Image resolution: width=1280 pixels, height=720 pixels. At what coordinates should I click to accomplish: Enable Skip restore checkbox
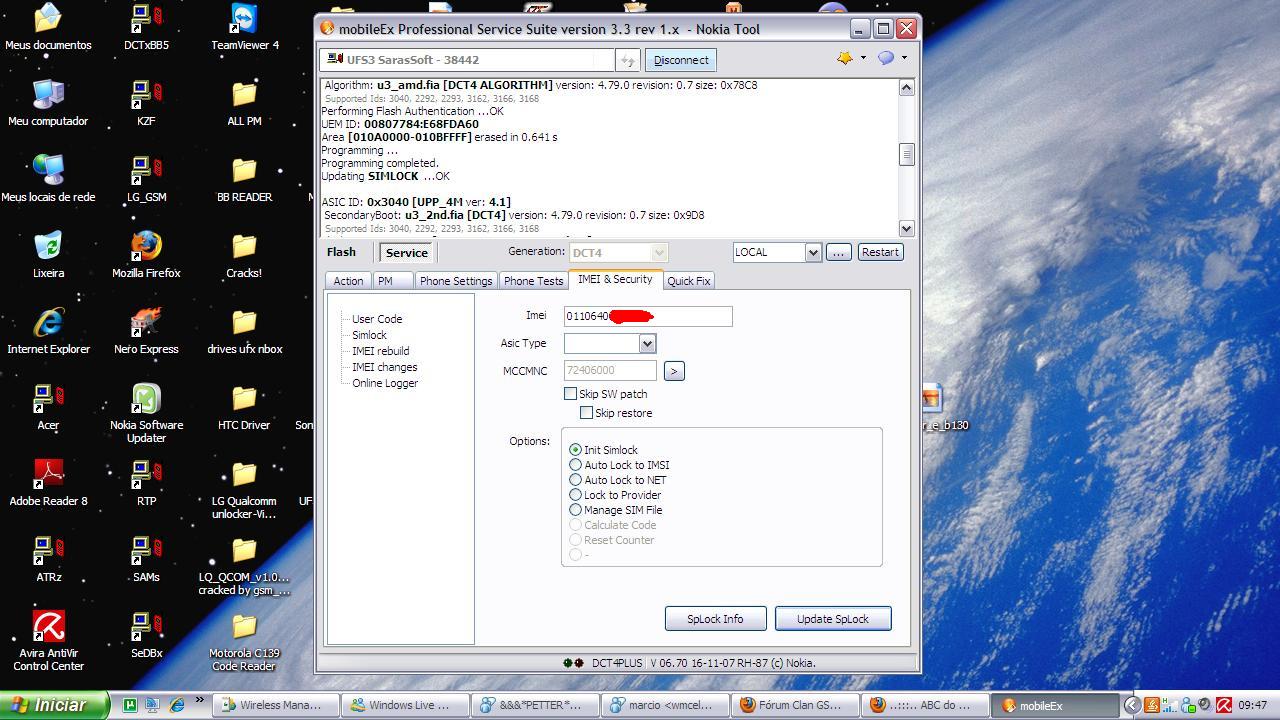coord(586,413)
